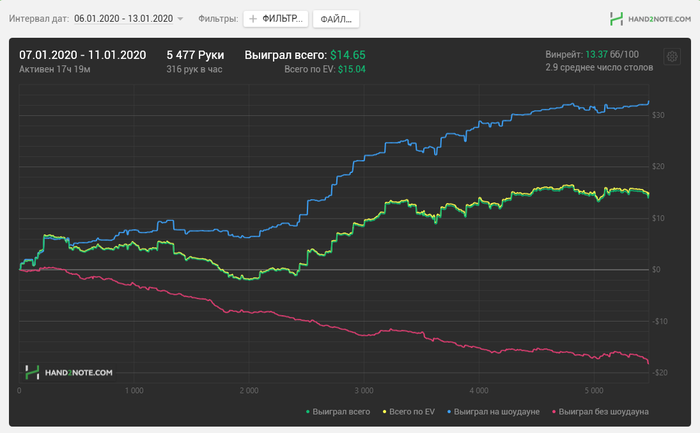Click the -$10 y-axis label
The width and height of the screenshot is (700, 433).
659,321
